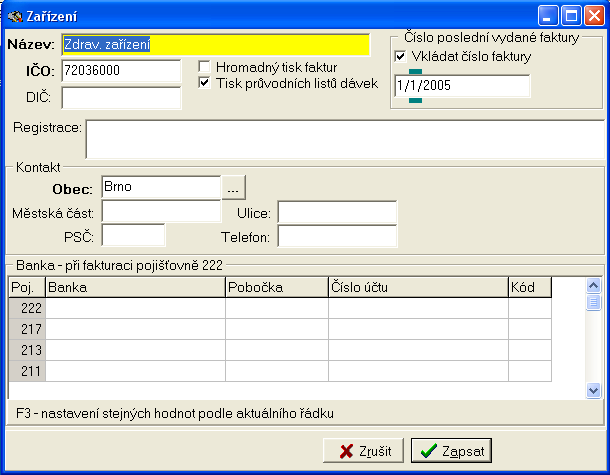Focus the Telefon input field
The image size is (610, 475).
point(337,236)
